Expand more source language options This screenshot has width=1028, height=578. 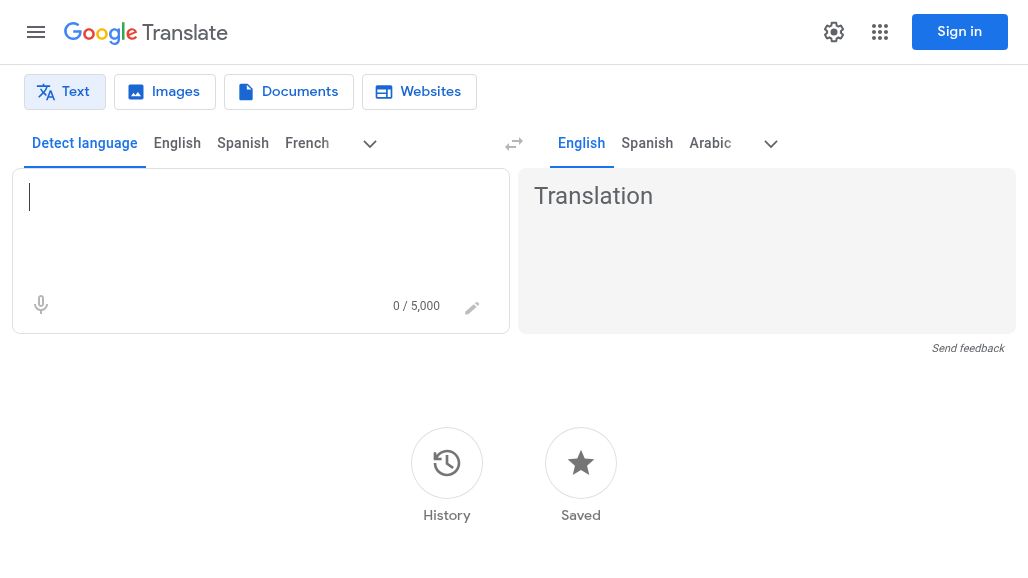click(x=370, y=143)
